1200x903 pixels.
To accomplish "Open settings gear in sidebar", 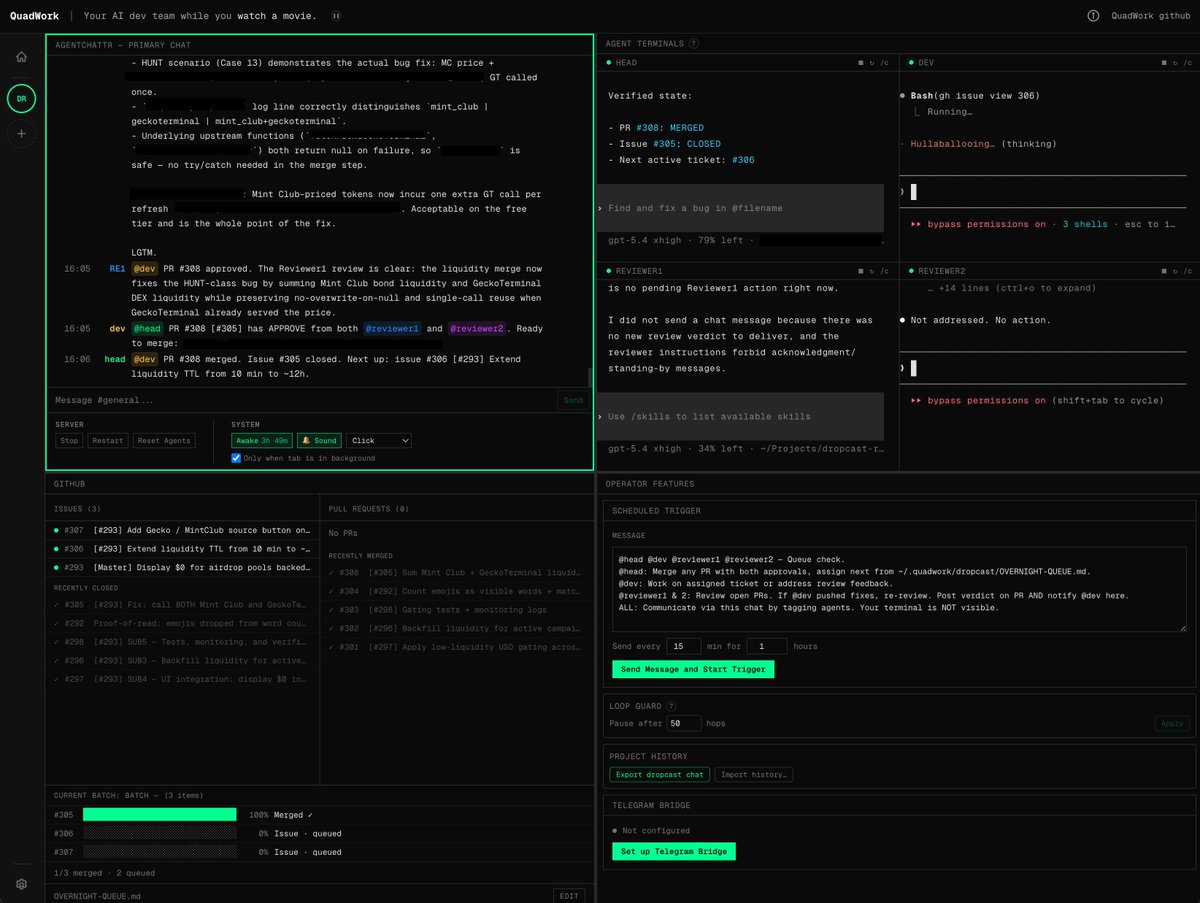I will coord(21,884).
